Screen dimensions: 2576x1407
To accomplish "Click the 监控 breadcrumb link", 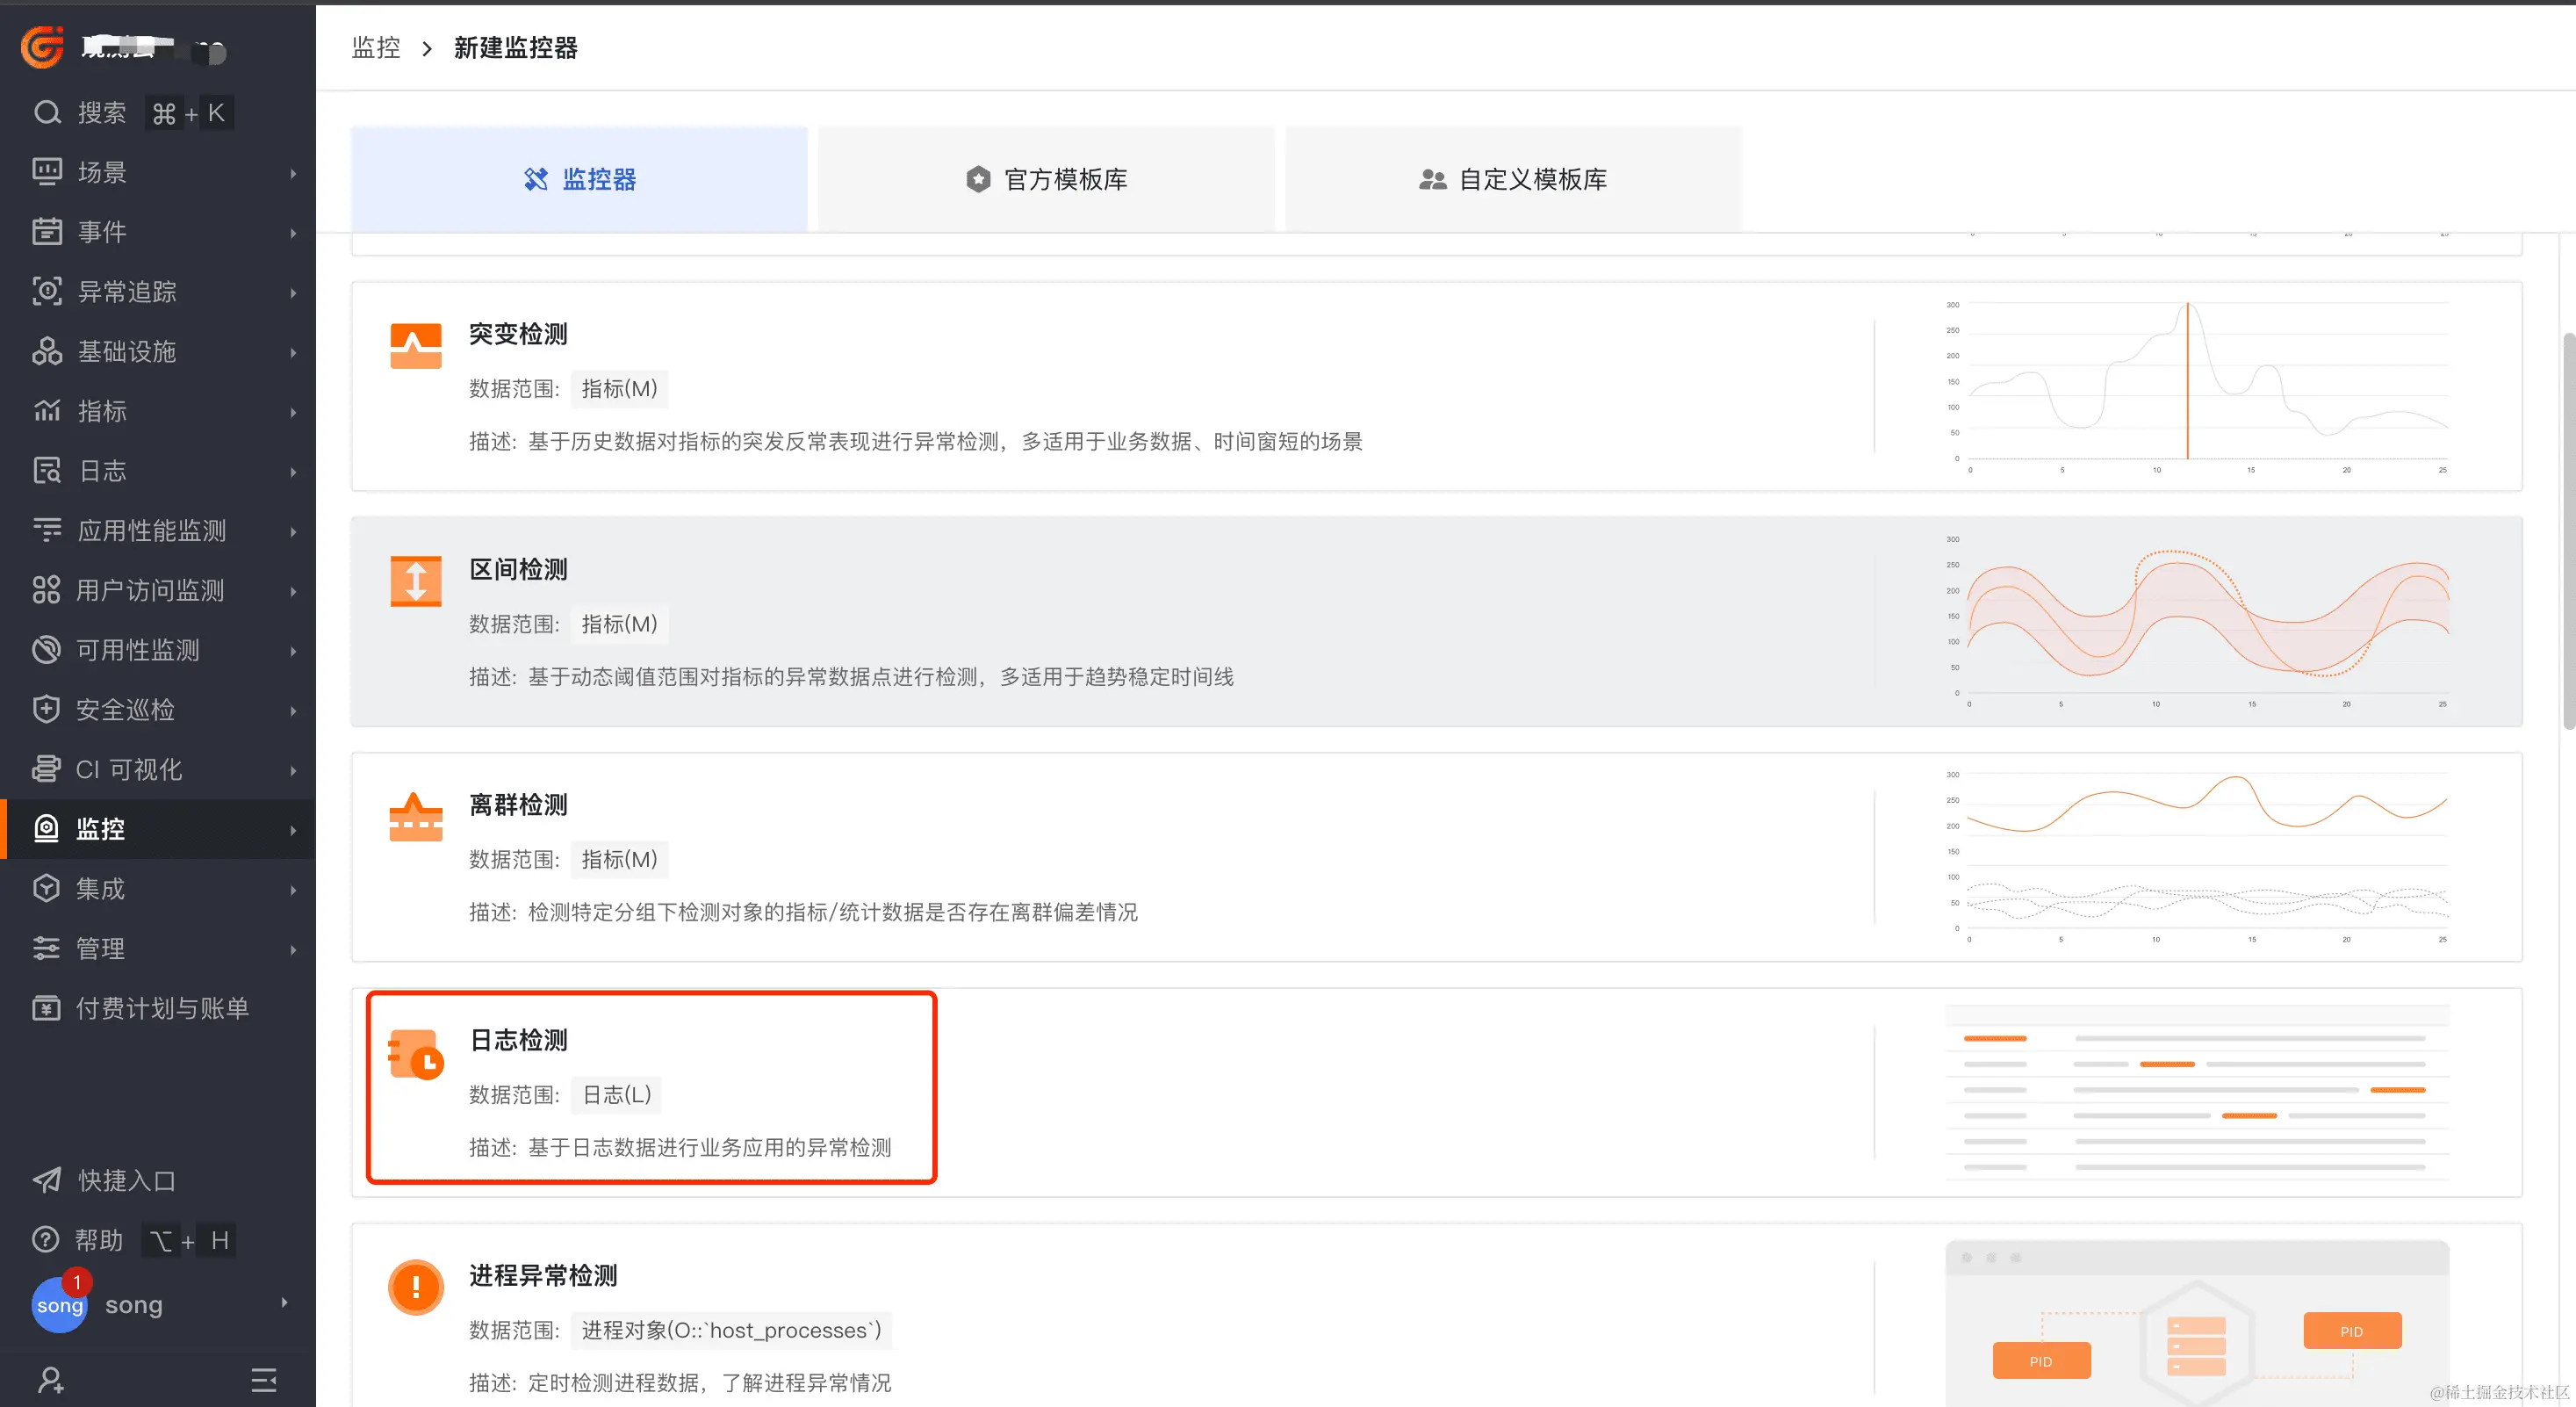I will point(376,47).
